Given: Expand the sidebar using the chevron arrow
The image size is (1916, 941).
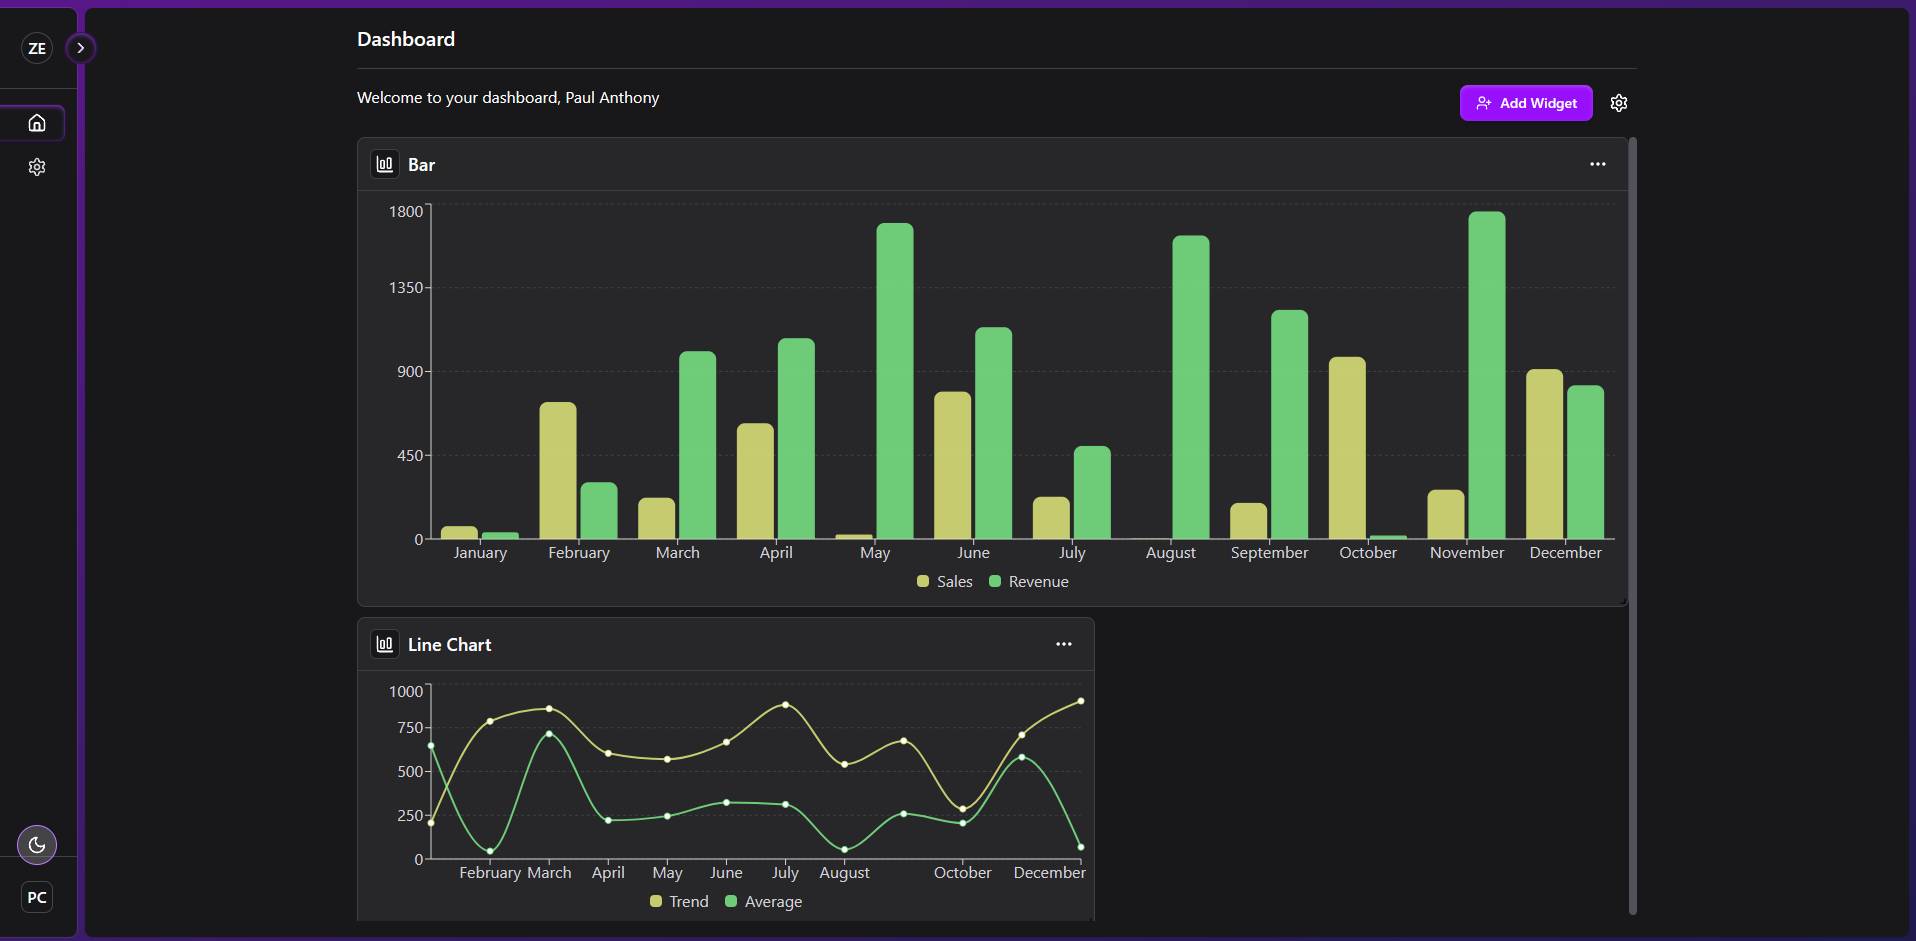Looking at the screenshot, I should point(80,47).
